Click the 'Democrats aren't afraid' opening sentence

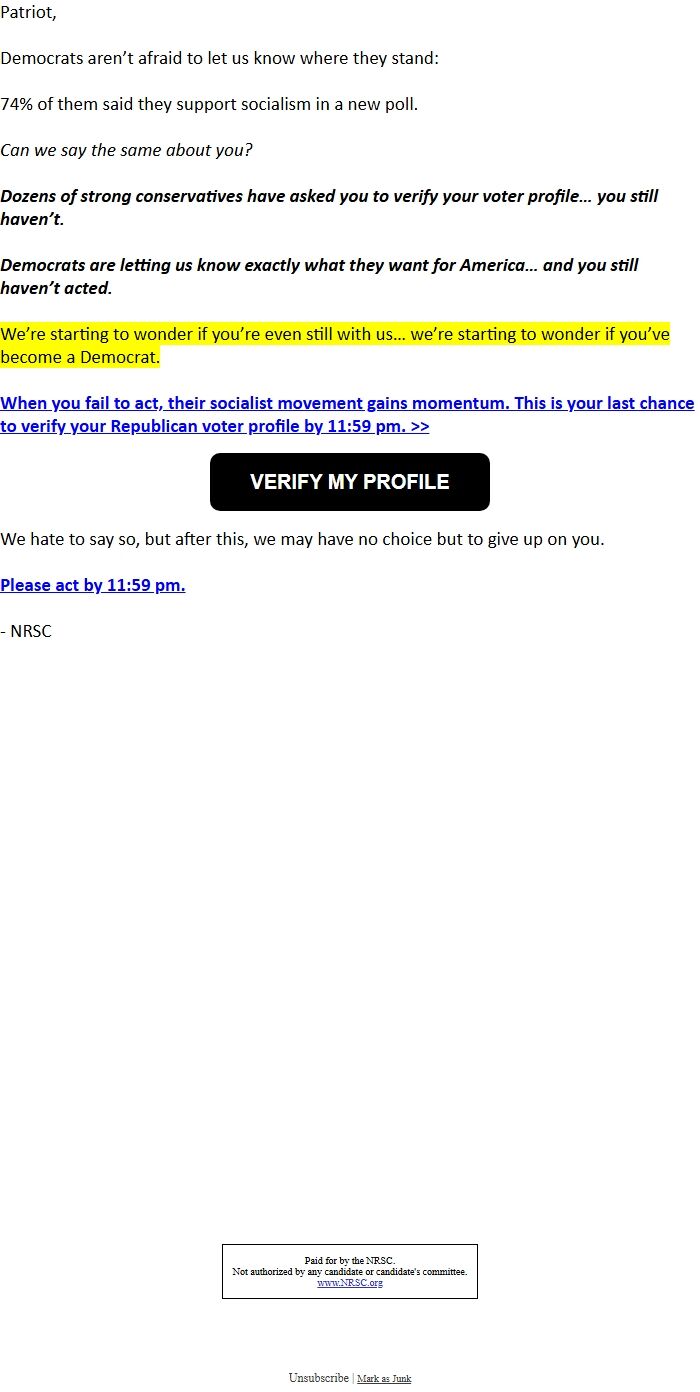point(220,58)
